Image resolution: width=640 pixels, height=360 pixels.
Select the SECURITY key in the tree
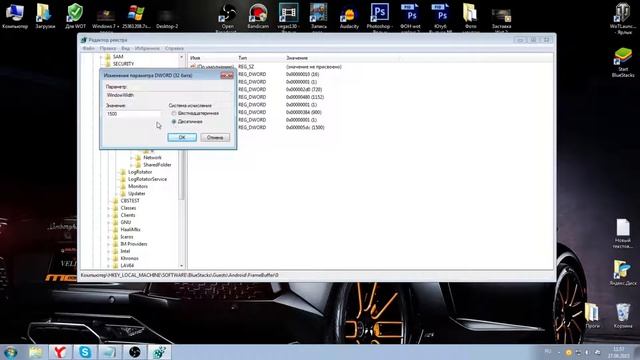coord(123,64)
